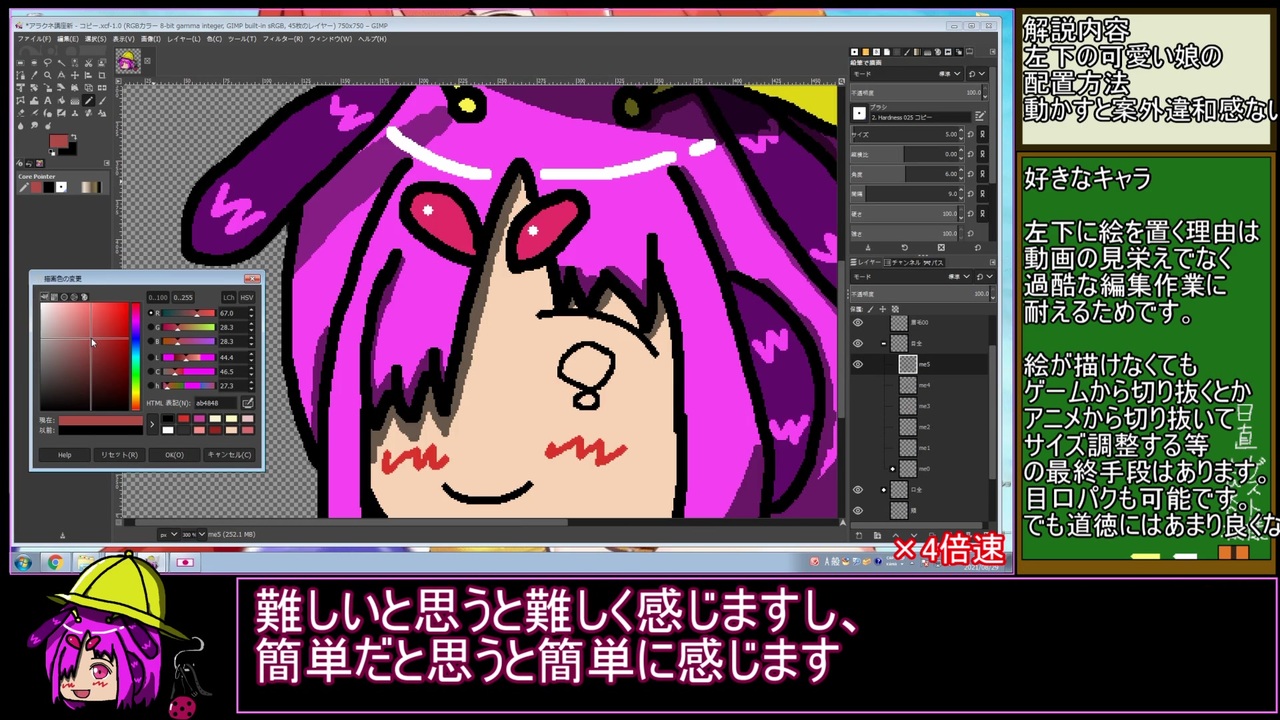Open the paint mode dropdown in tool options

(907, 74)
